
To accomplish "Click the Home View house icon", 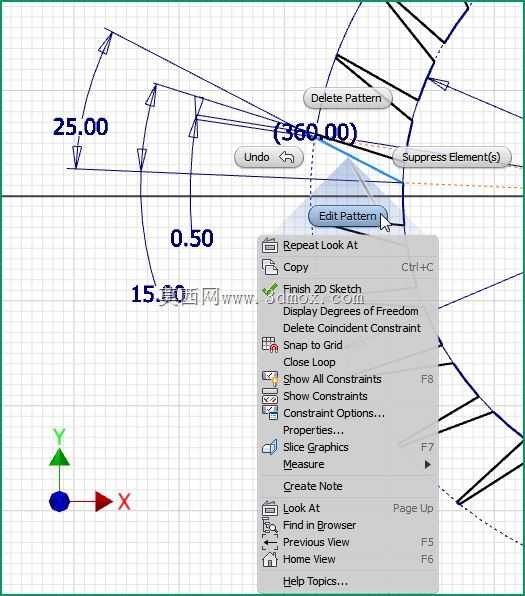I will [x=270, y=559].
